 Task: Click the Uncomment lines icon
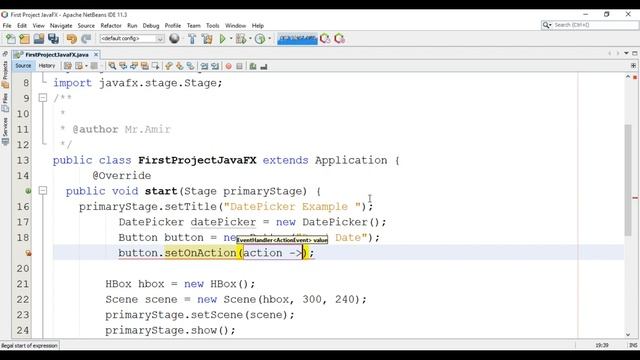pos(264,66)
